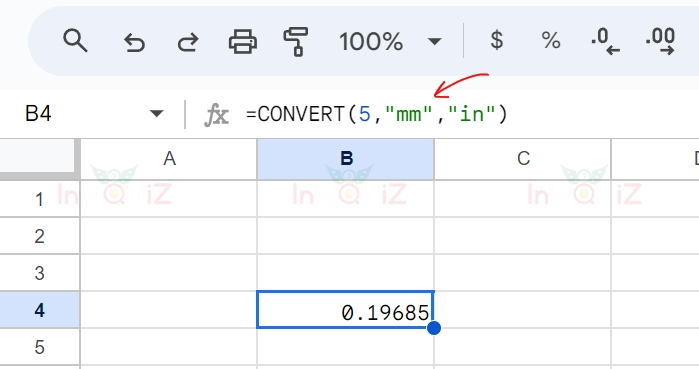Image resolution: width=699 pixels, height=369 pixels.
Task: Activate the paint format roller
Action: (296, 41)
